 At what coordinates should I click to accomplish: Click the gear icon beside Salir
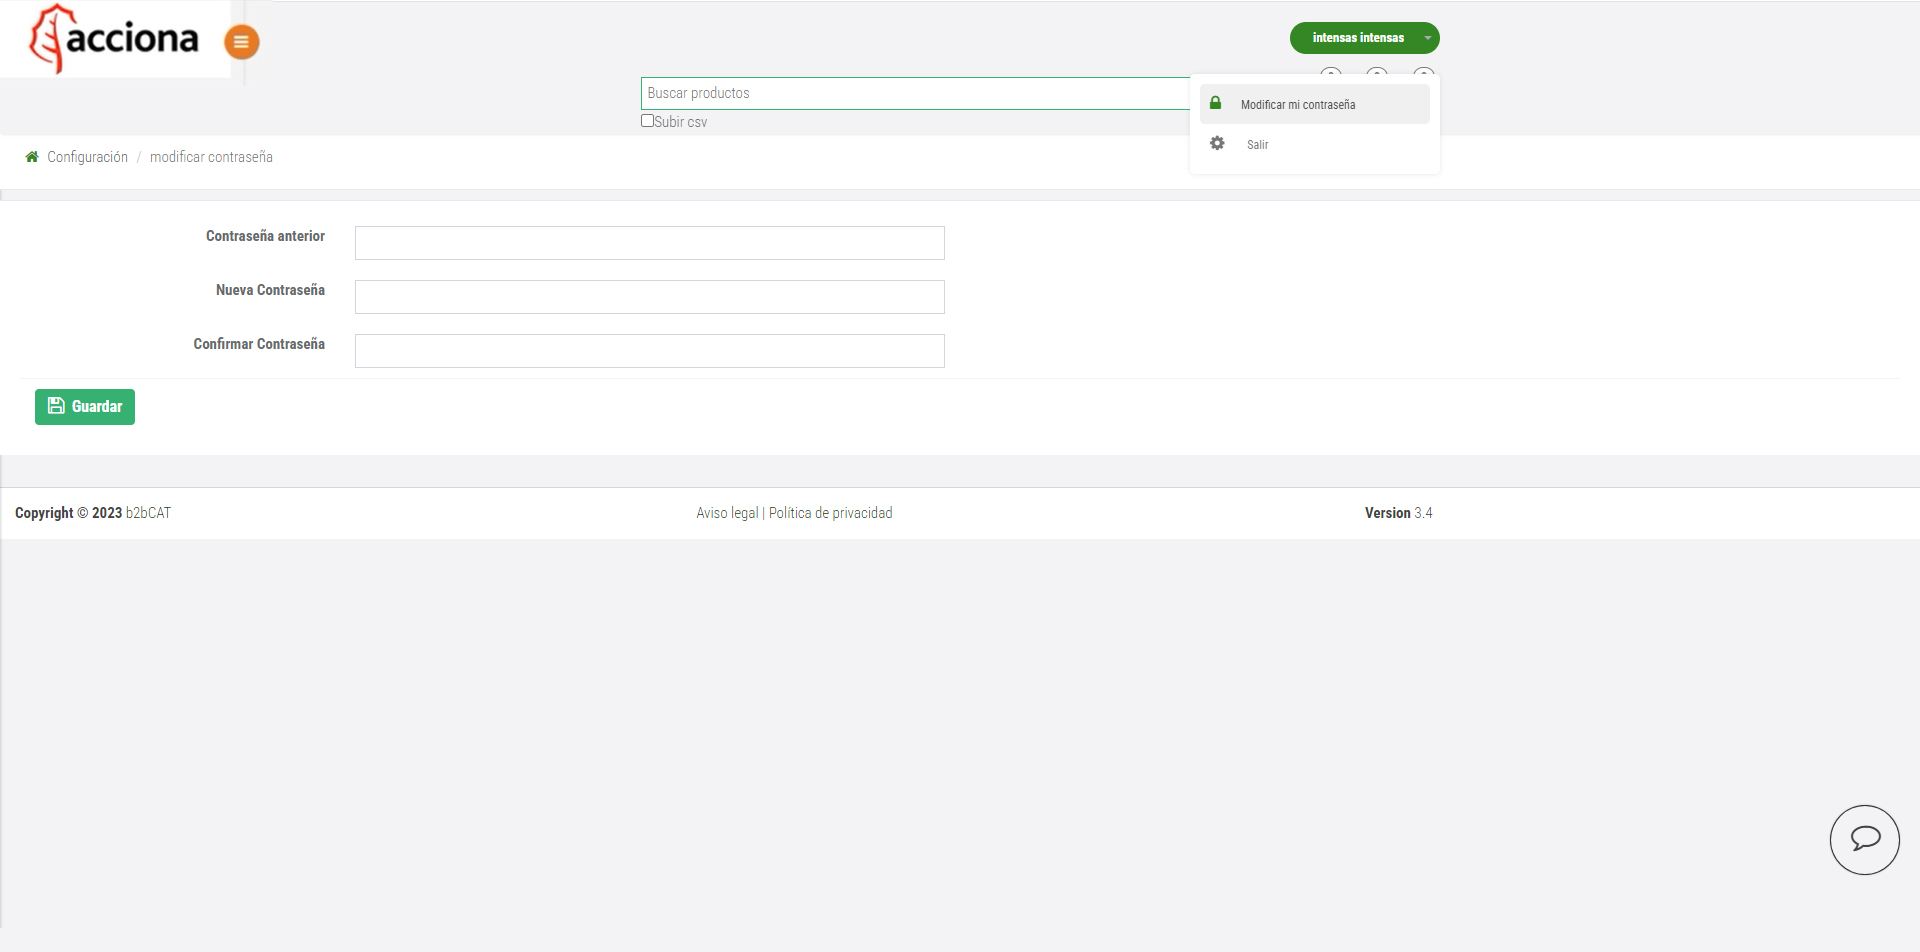[x=1217, y=144]
